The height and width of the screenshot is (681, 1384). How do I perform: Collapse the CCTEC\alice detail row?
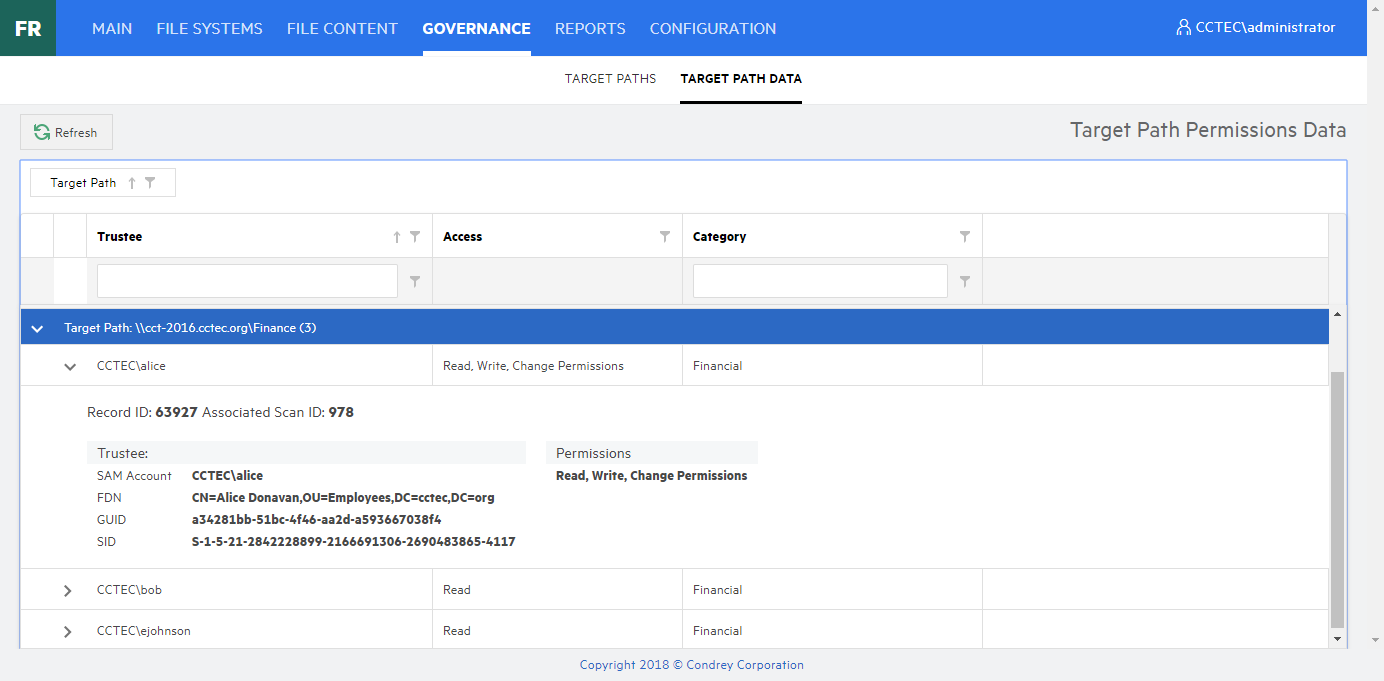[70, 366]
